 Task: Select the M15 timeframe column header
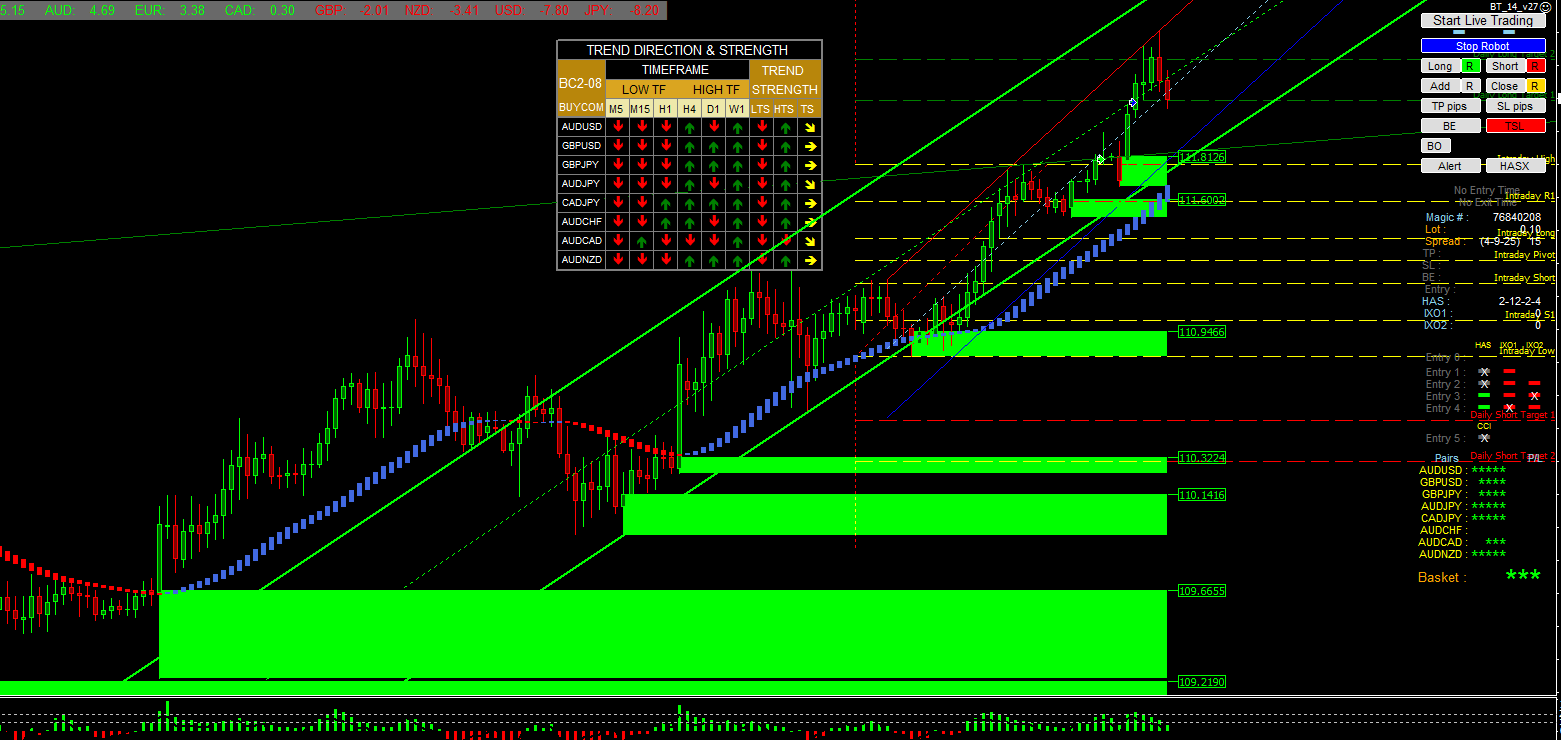[641, 108]
